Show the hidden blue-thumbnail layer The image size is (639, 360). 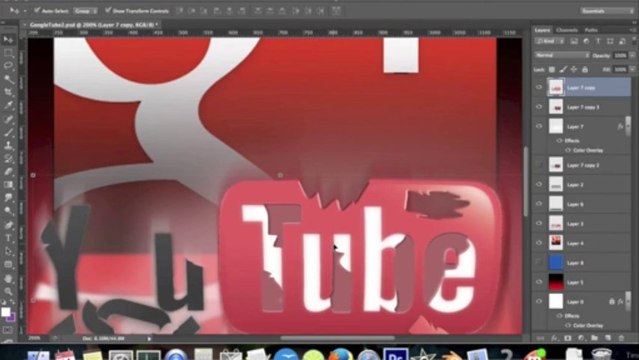coord(539,262)
